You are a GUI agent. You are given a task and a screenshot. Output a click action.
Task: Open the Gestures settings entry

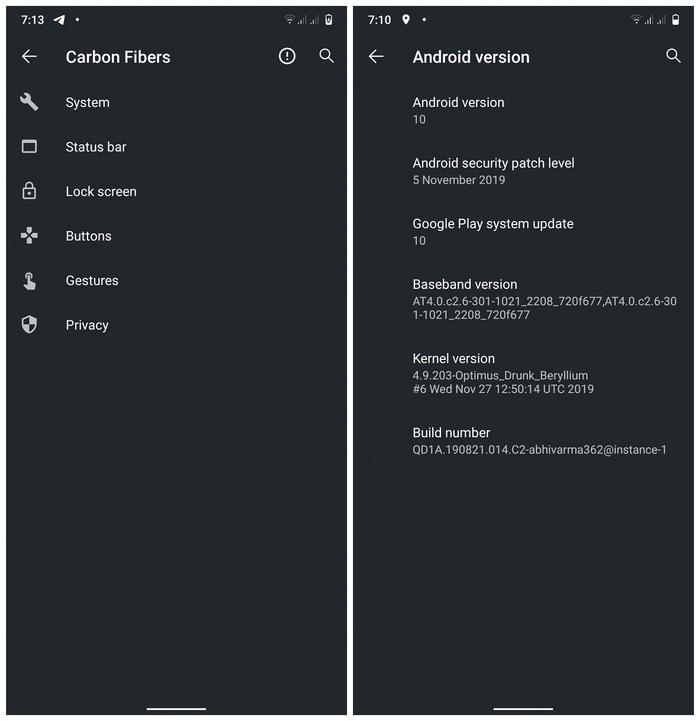pyautogui.click(x=177, y=280)
